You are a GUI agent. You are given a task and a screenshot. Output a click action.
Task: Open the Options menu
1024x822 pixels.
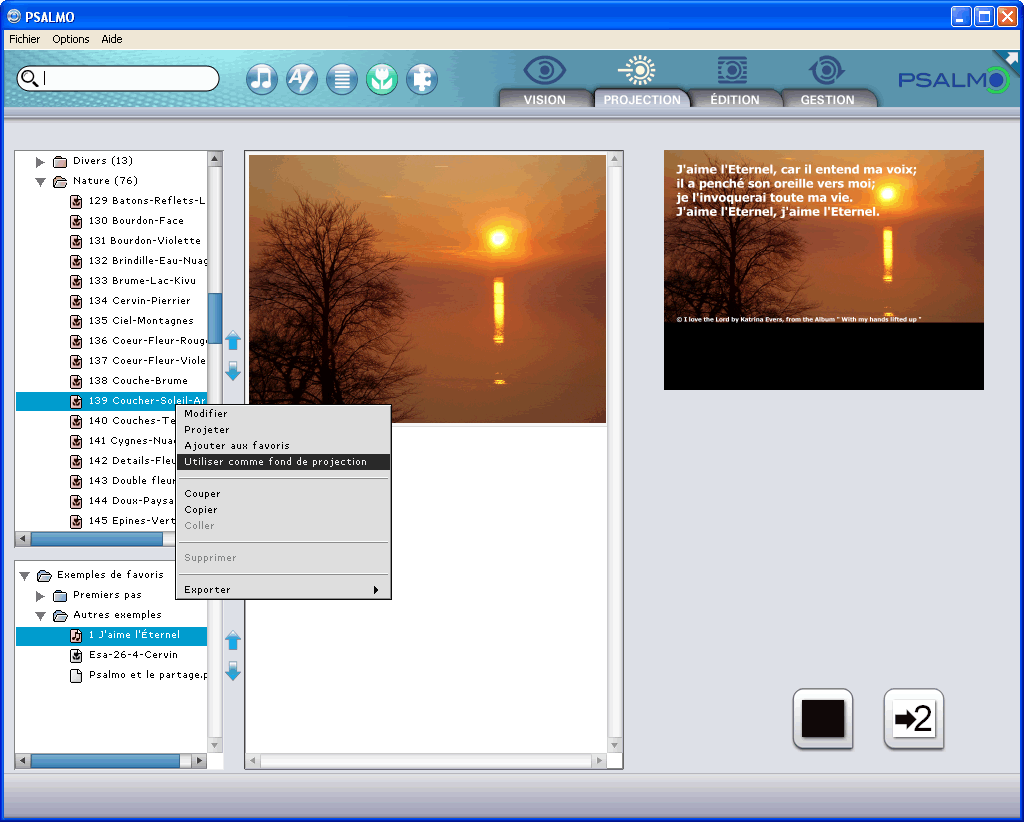tap(71, 39)
